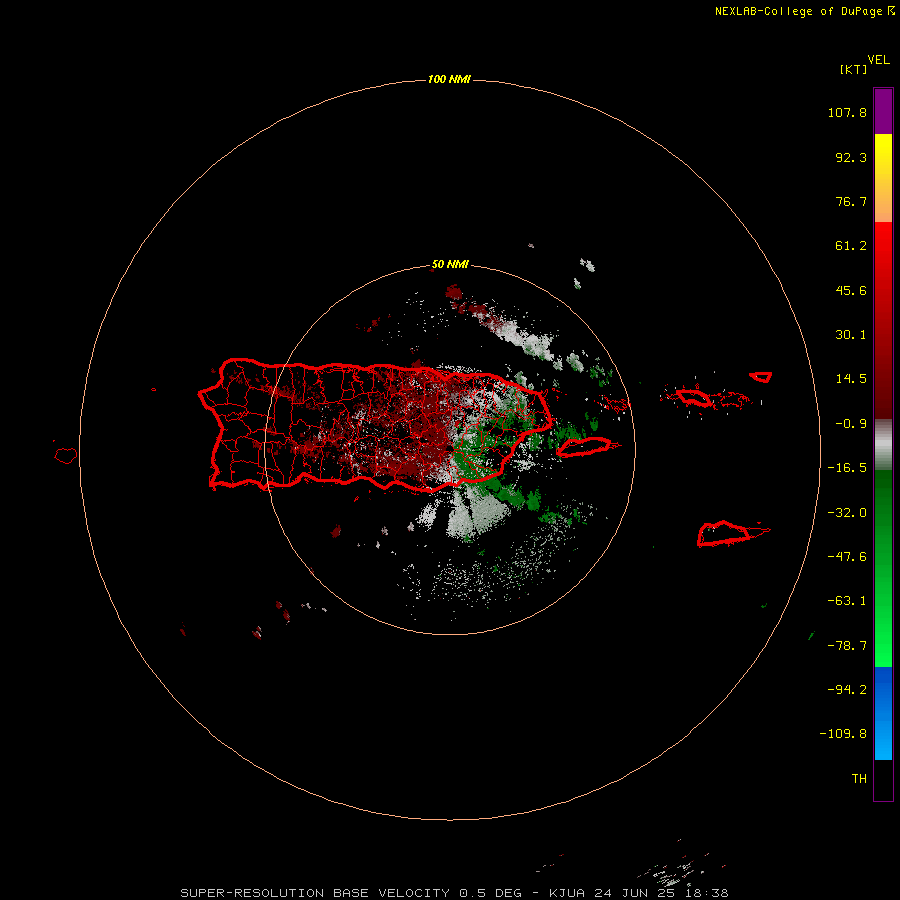Image resolution: width=900 pixels, height=900 pixels.
Task: Click the bright red segment of color bar
Action: [883, 253]
